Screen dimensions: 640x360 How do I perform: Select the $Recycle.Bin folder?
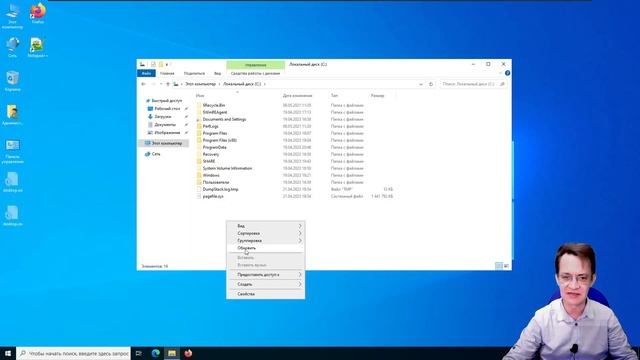[x=213, y=105]
